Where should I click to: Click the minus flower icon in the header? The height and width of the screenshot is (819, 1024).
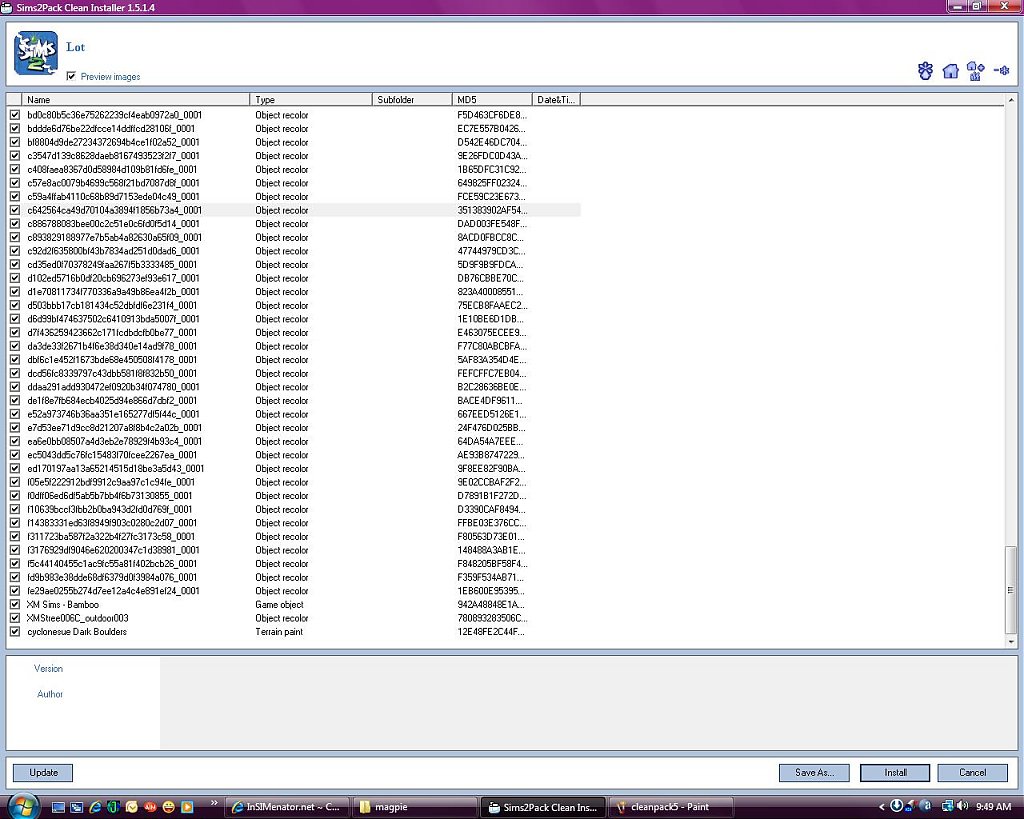(x=1001, y=71)
